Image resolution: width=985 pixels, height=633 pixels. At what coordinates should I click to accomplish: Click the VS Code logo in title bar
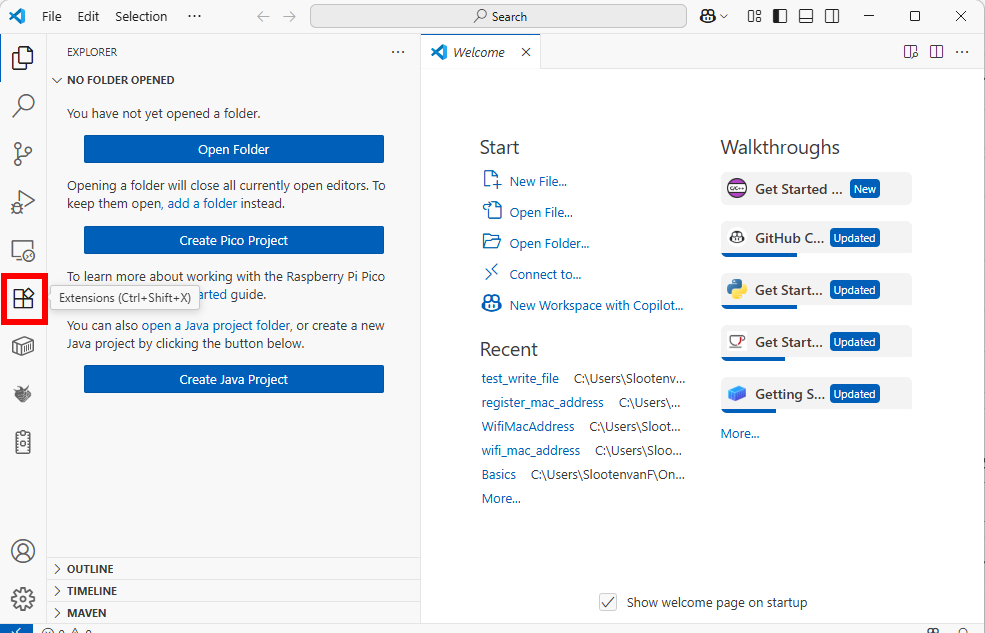(18, 16)
